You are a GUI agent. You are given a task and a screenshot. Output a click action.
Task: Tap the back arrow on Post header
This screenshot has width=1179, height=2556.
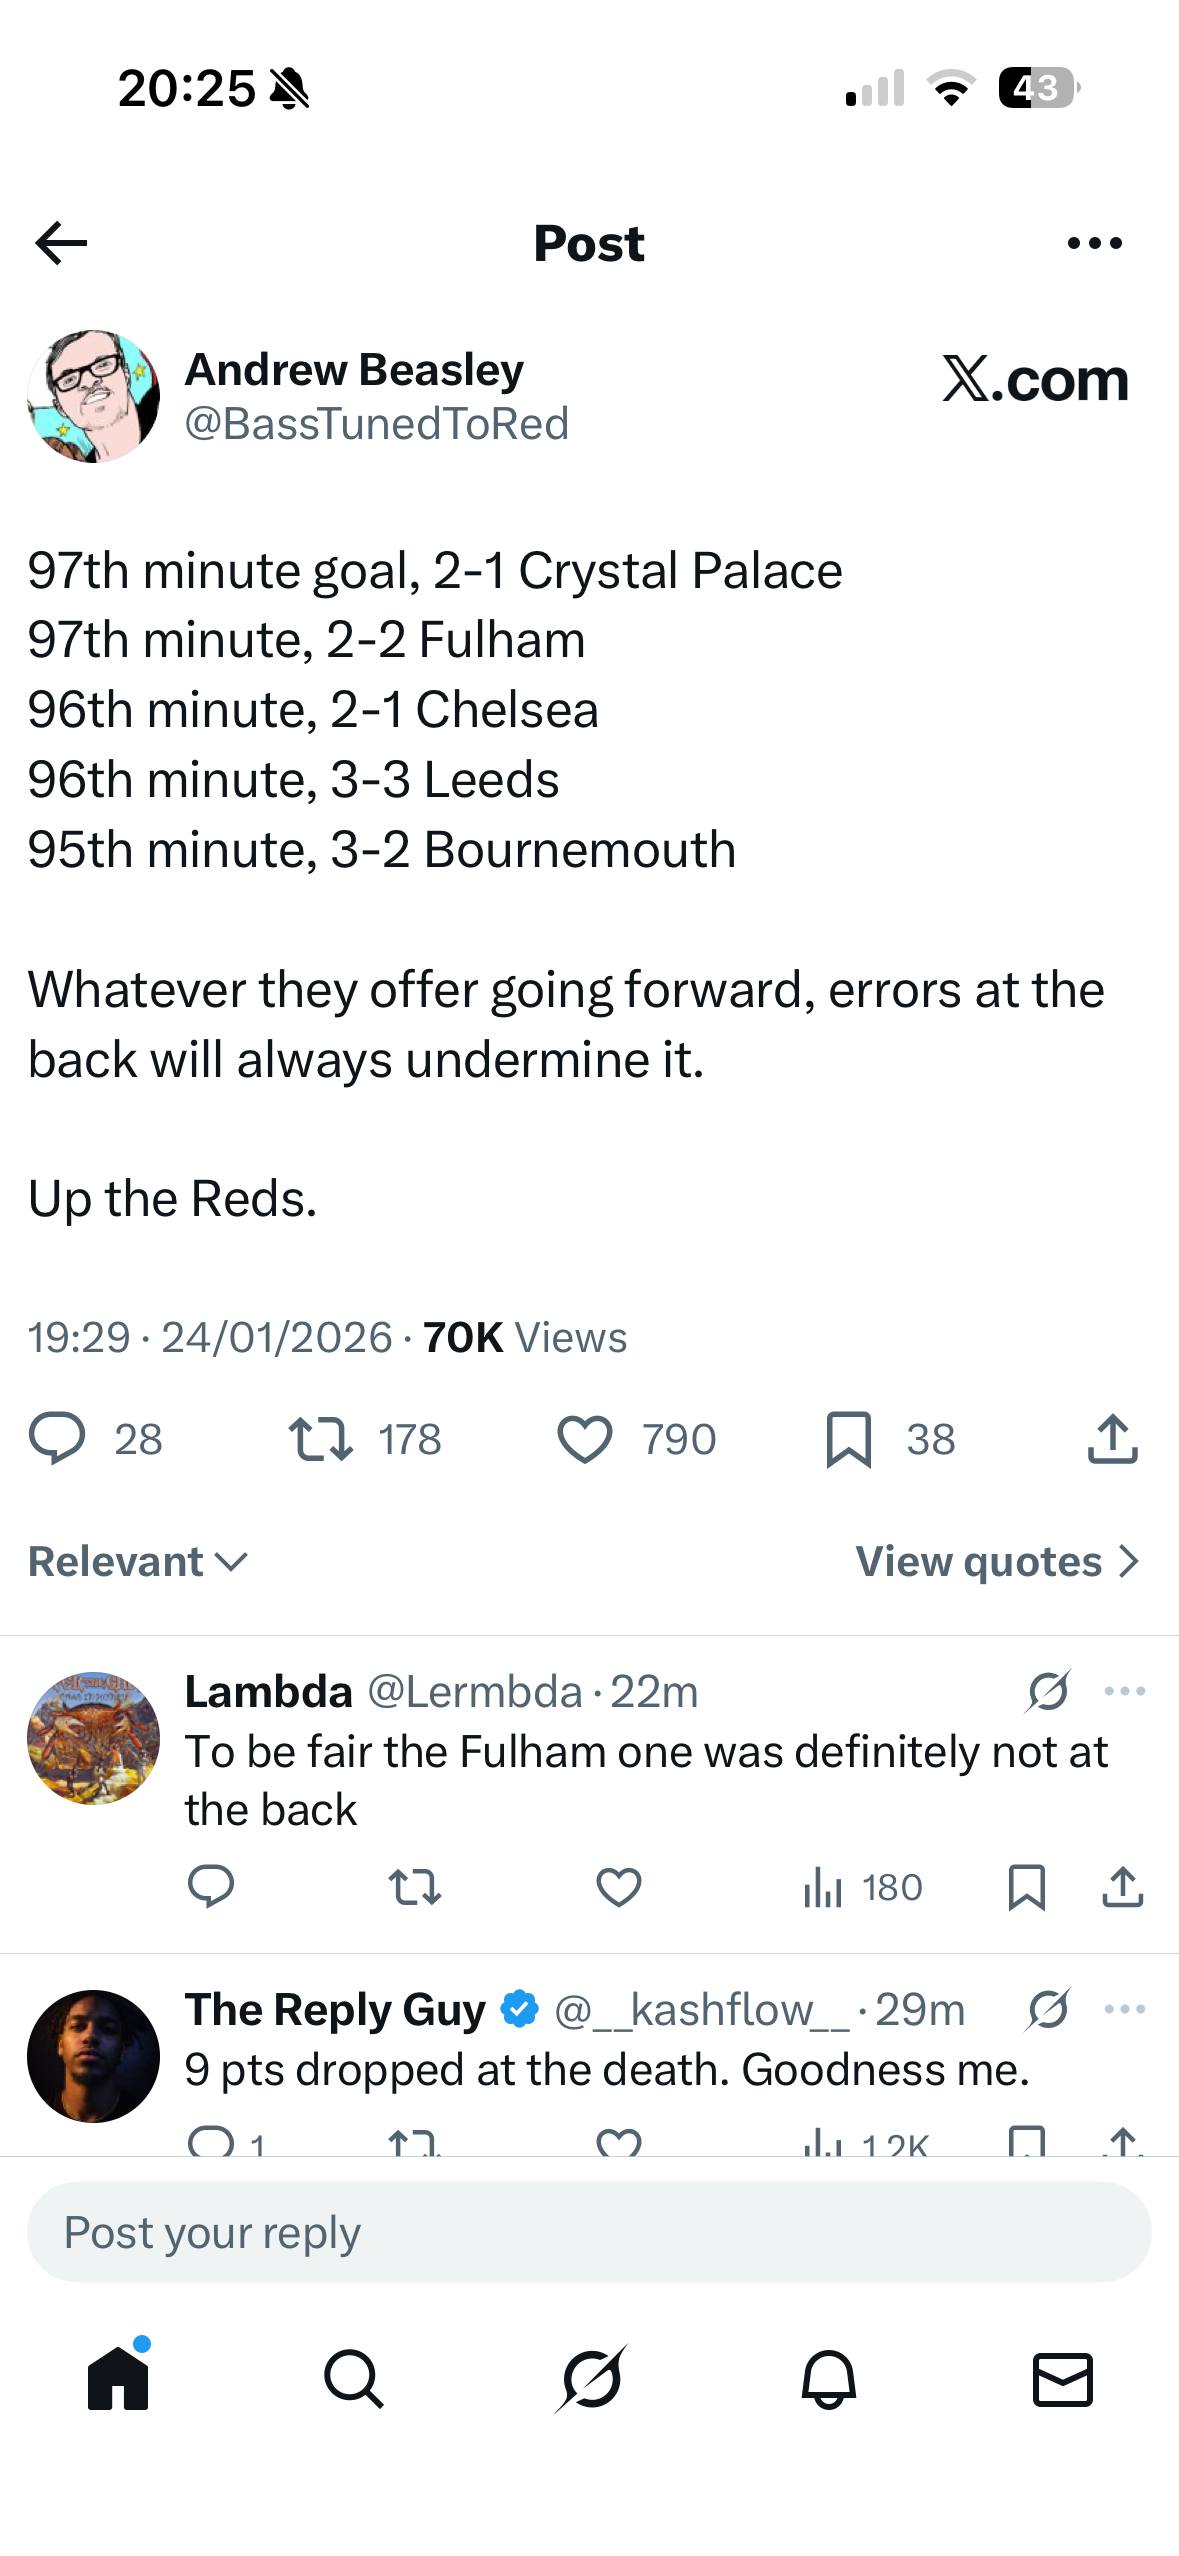pyautogui.click(x=61, y=243)
